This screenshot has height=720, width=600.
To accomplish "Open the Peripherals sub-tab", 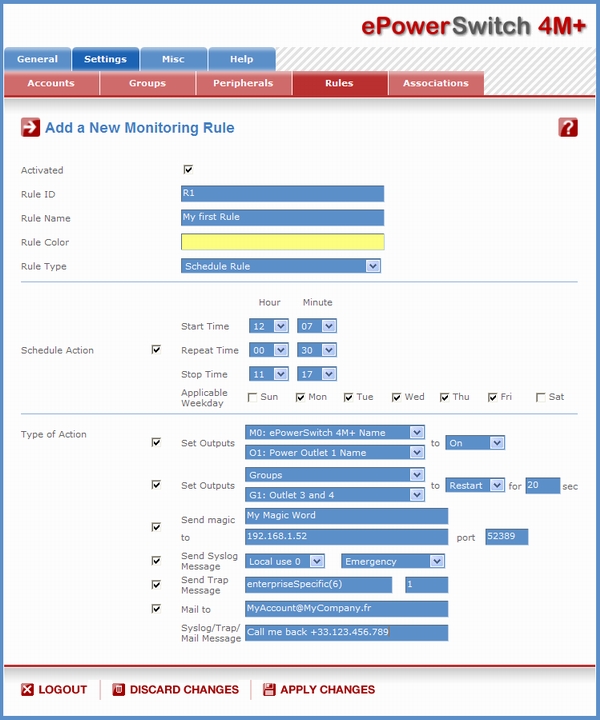I will (243, 83).
